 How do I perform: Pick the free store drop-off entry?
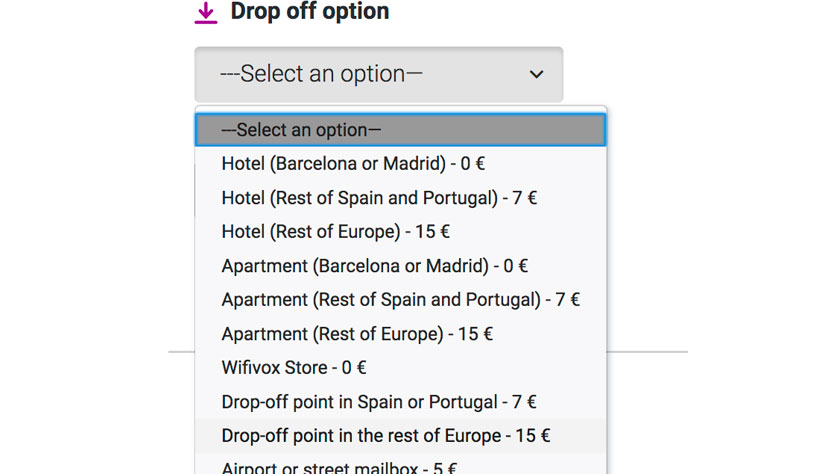(x=400, y=368)
